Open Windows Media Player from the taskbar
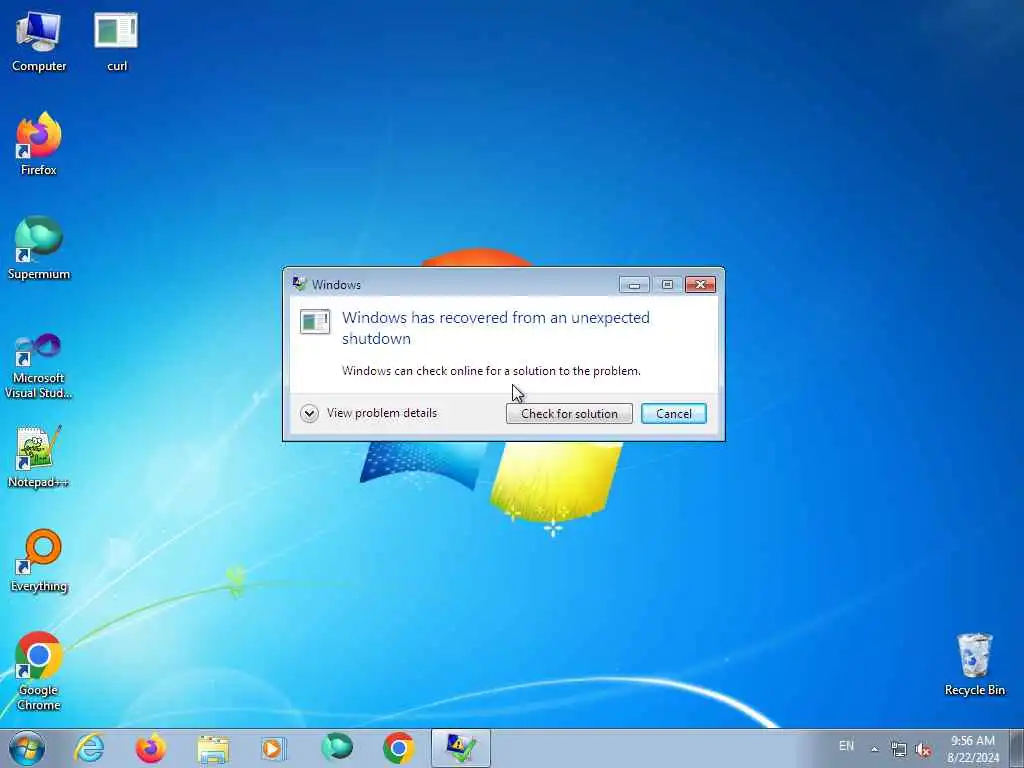Viewport: 1024px width, 768px height. coord(274,748)
